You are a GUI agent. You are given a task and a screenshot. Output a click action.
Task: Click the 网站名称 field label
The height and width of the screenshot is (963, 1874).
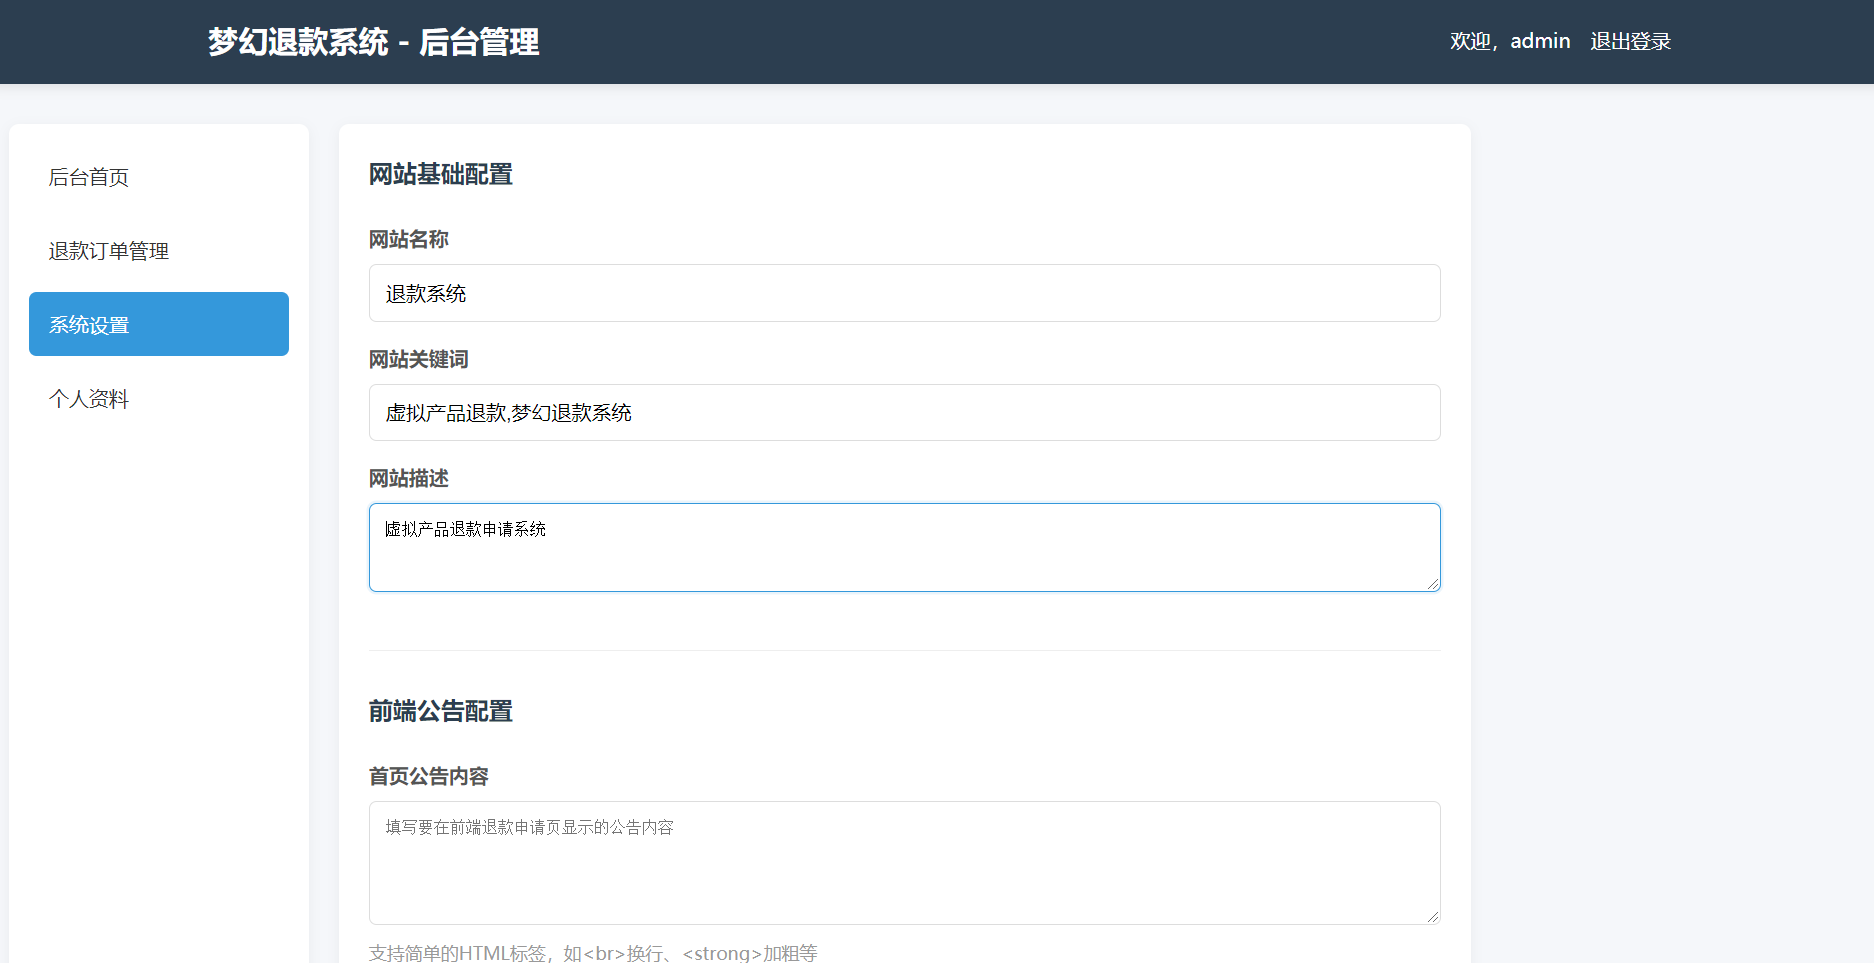pos(408,239)
